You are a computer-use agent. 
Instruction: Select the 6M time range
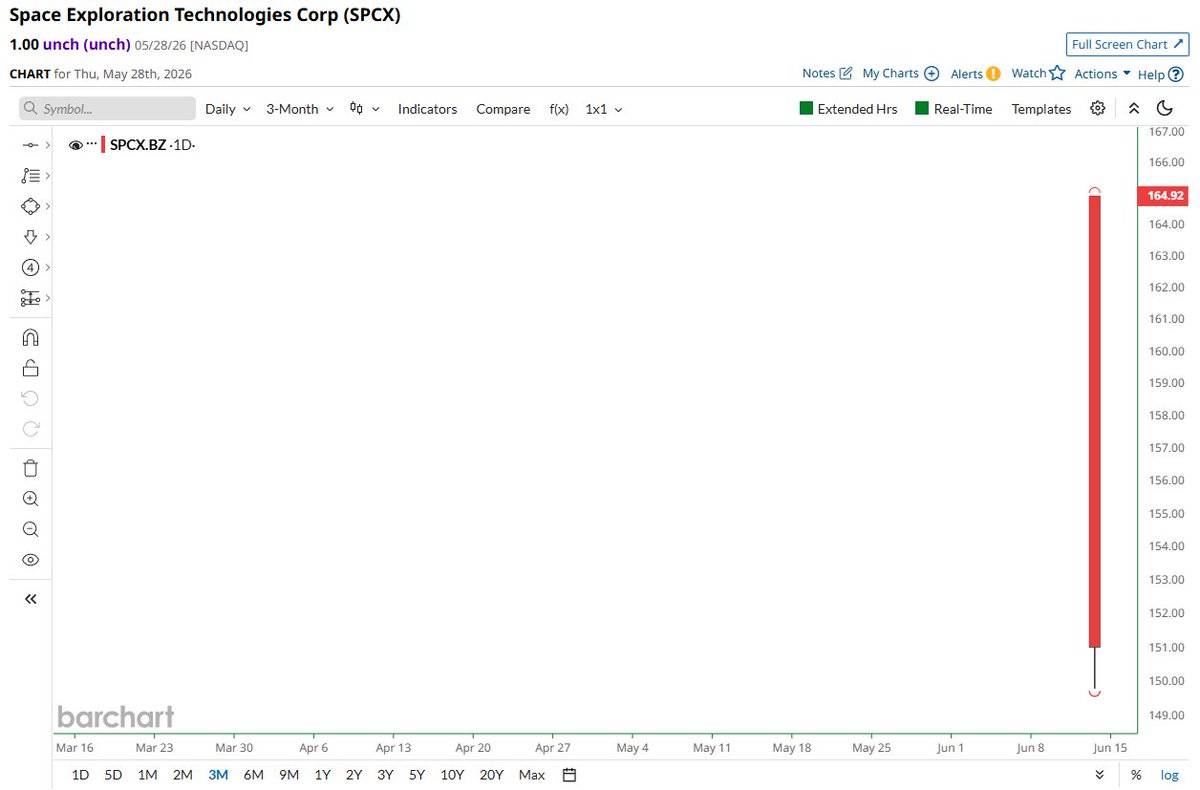click(253, 775)
